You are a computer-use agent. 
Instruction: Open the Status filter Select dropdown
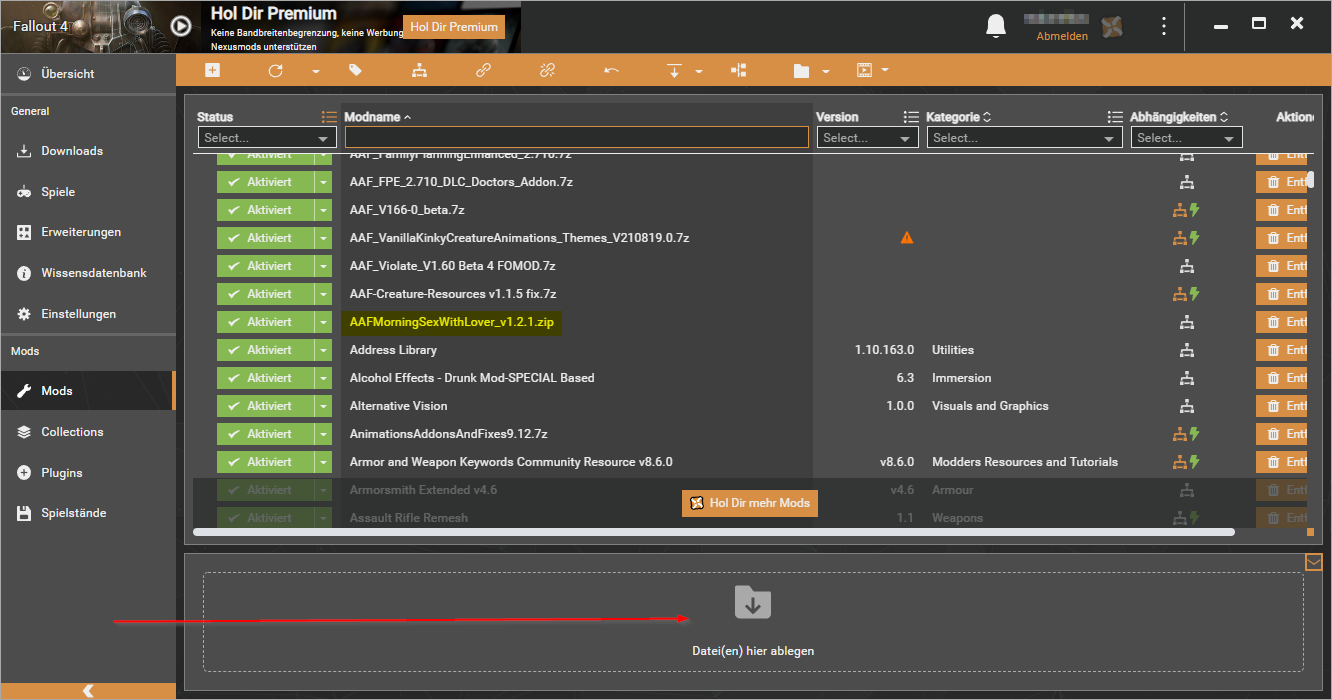[x=267, y=138]
